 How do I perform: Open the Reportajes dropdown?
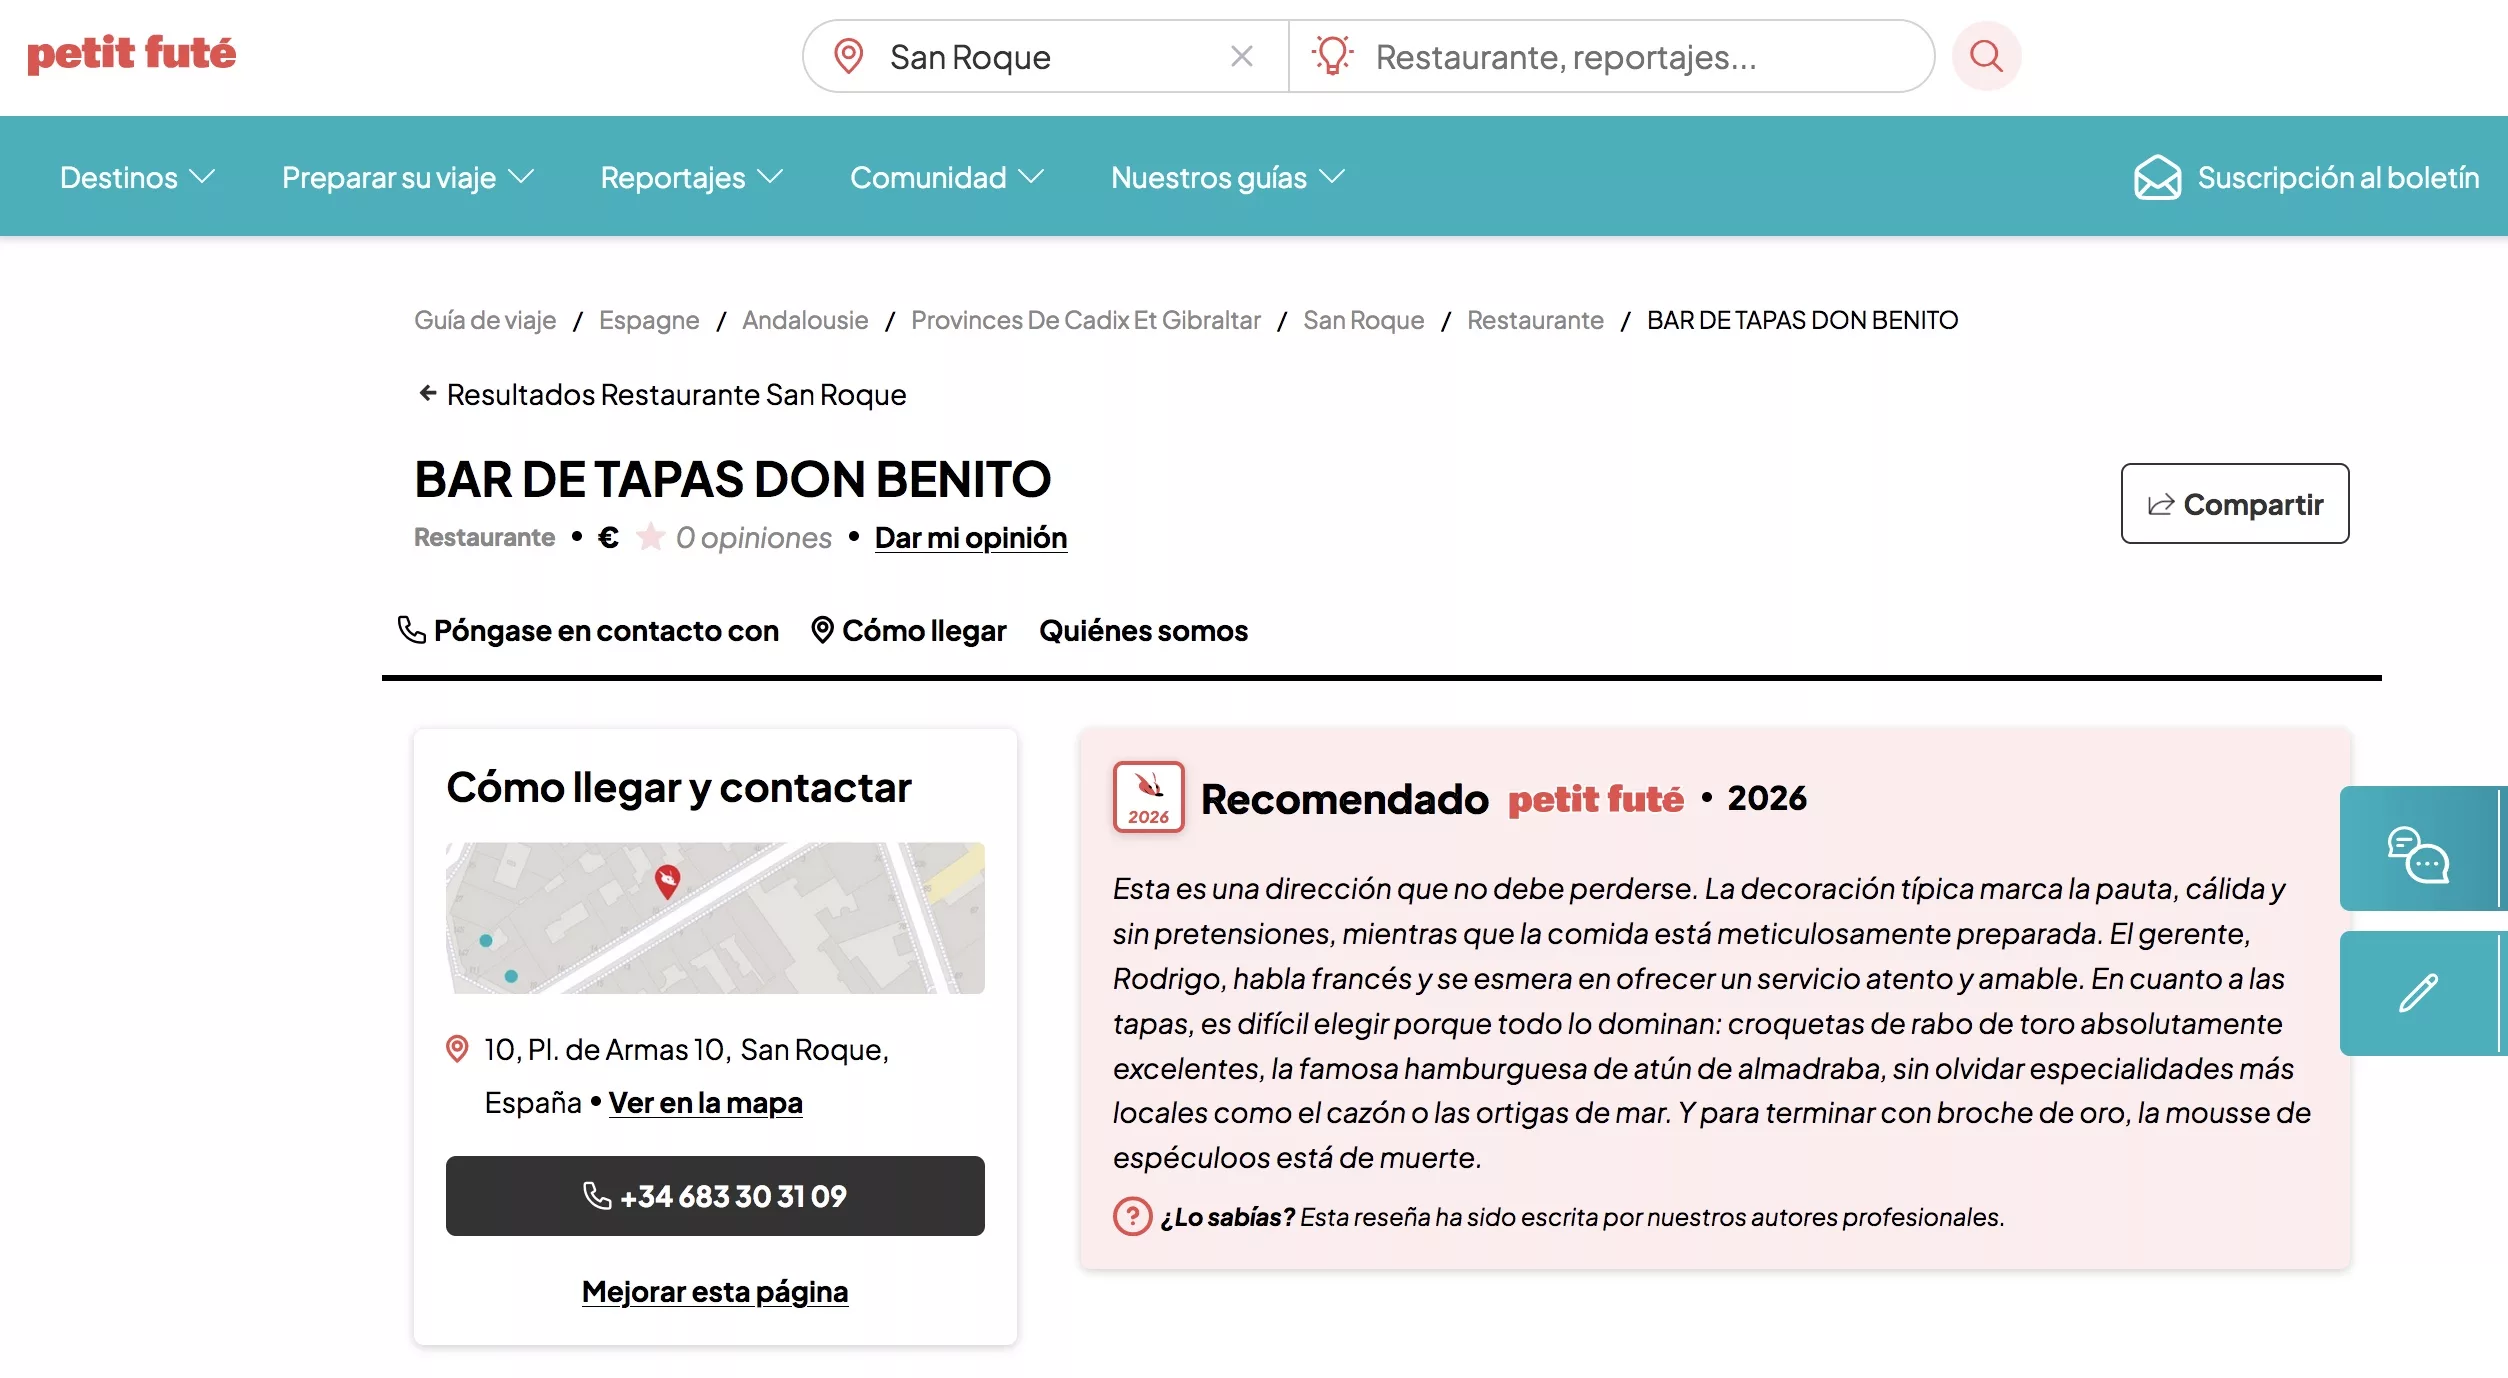click(x=690, y=177)
